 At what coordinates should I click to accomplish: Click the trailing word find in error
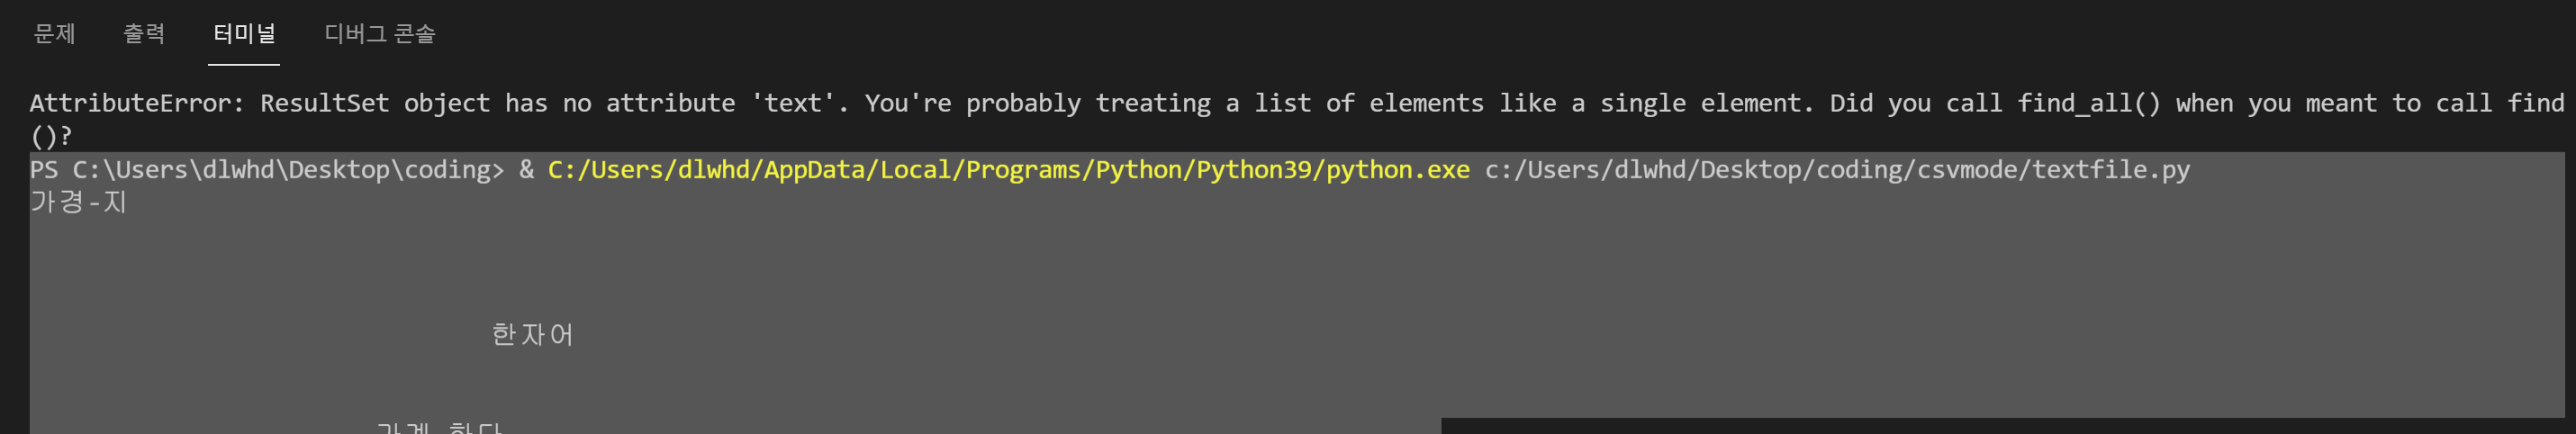point(2536,103)
